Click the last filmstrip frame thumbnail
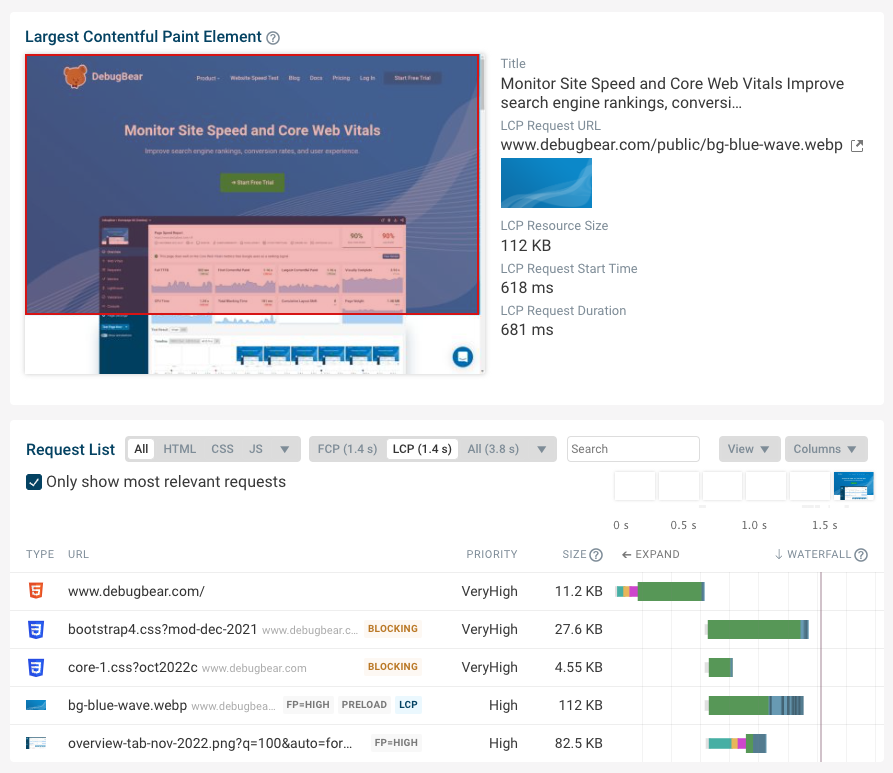Image resolution: width=893 pixels, height=773 pixels. click(853, 486)
